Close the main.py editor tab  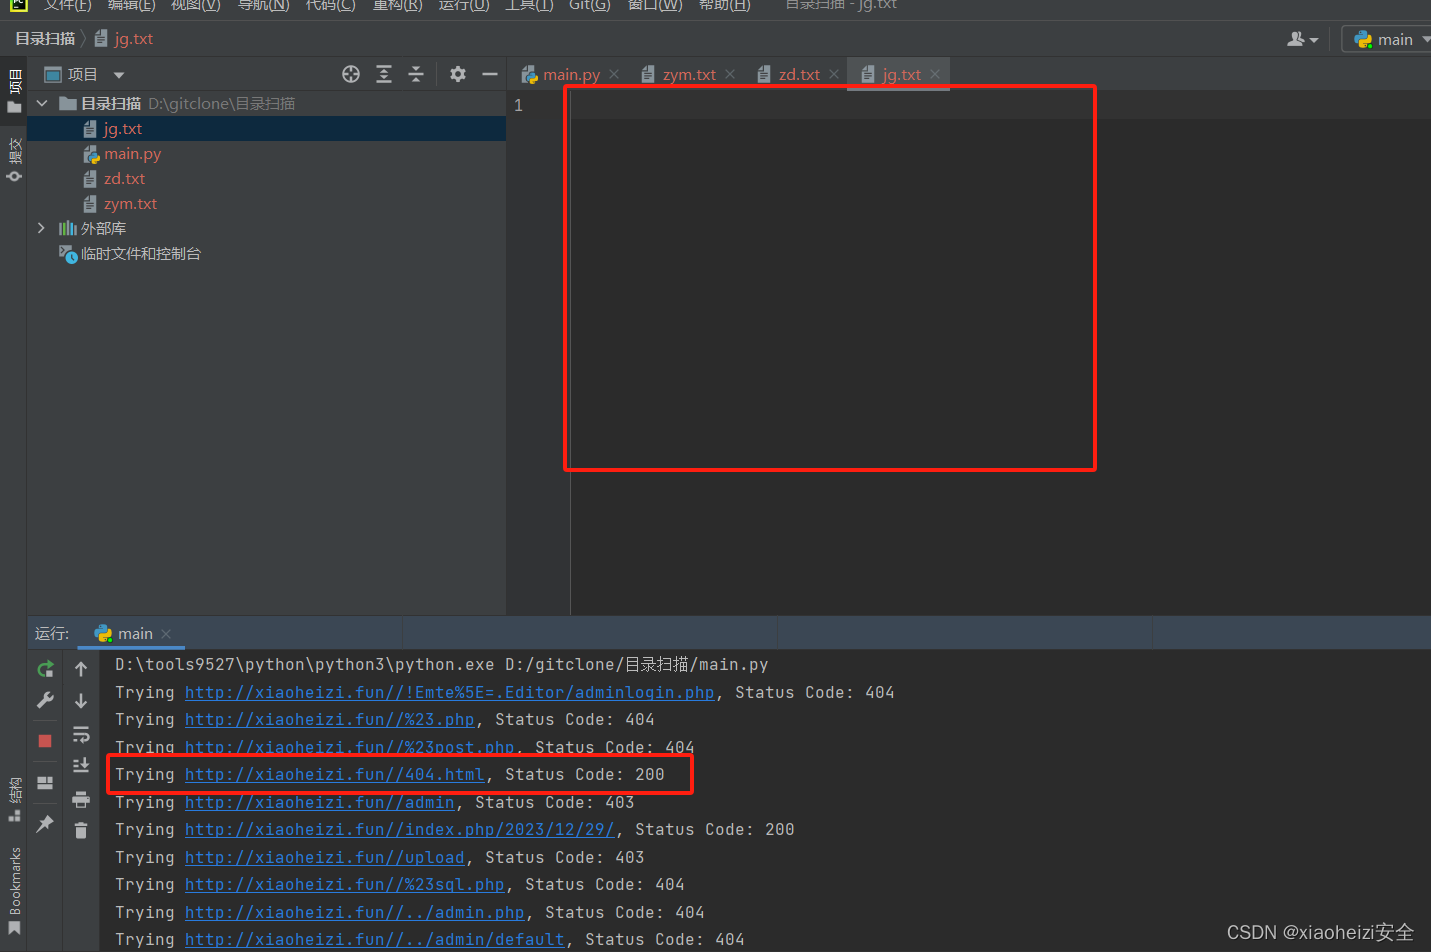(x=614, y=74)
